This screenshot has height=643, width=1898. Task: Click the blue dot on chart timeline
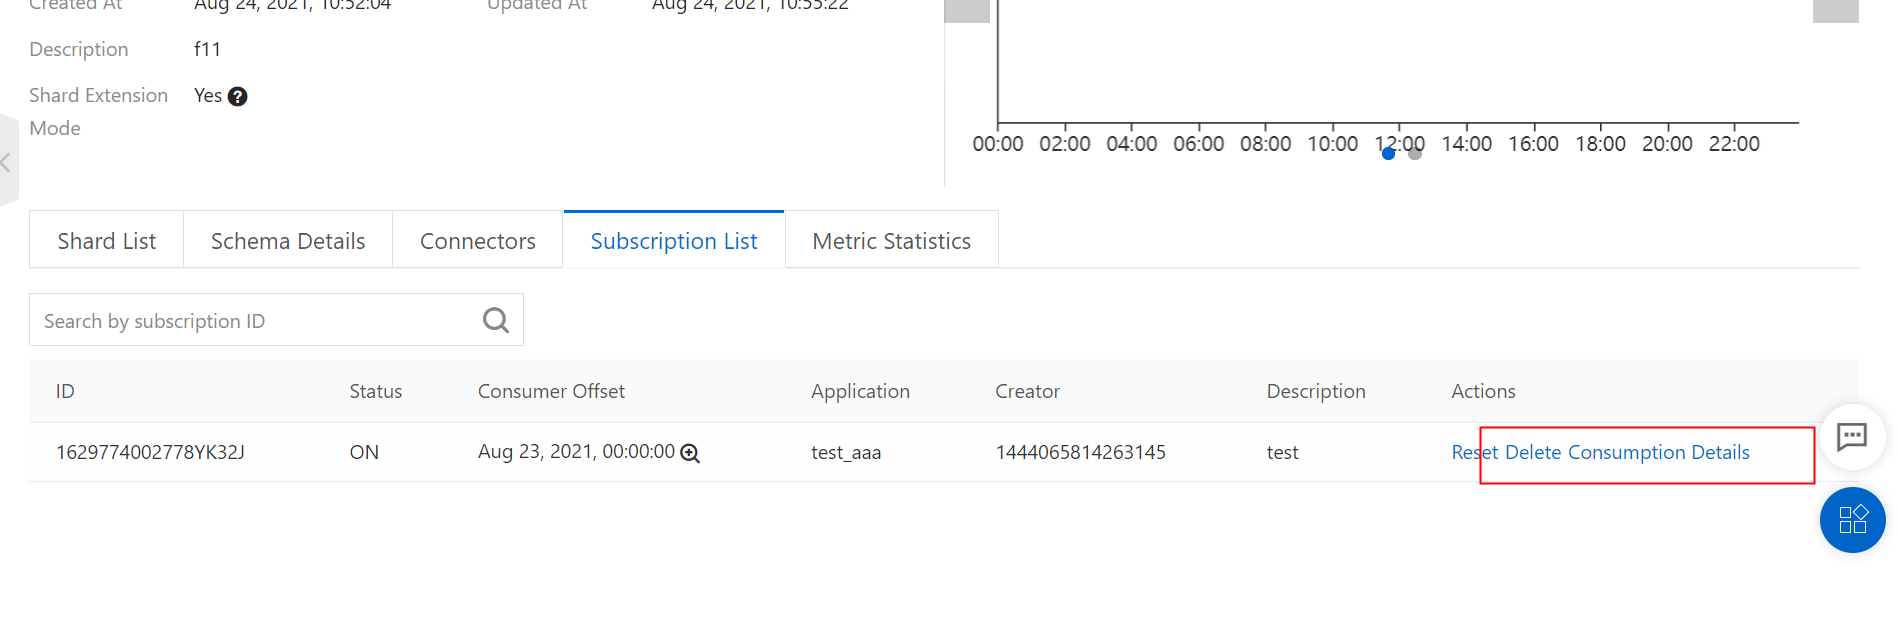click(x=1388, y=154)
